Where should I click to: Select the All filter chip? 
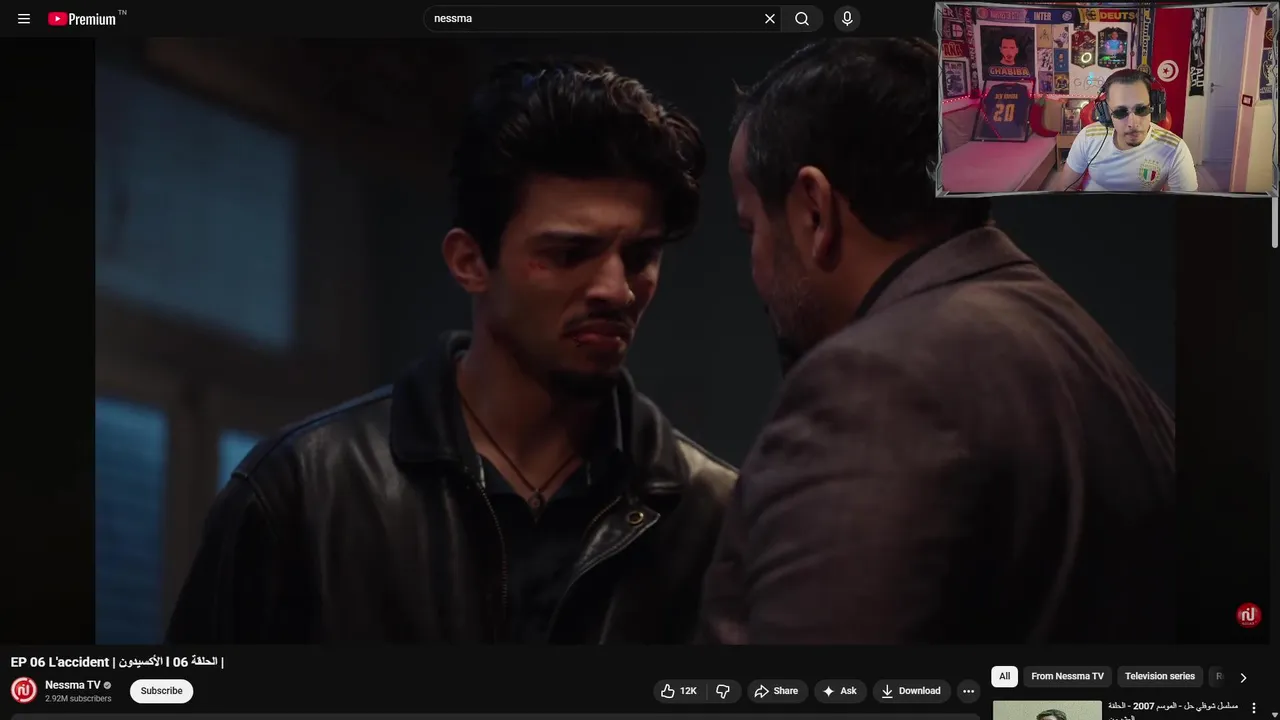pyautogui.click(x=1005, y=676)
